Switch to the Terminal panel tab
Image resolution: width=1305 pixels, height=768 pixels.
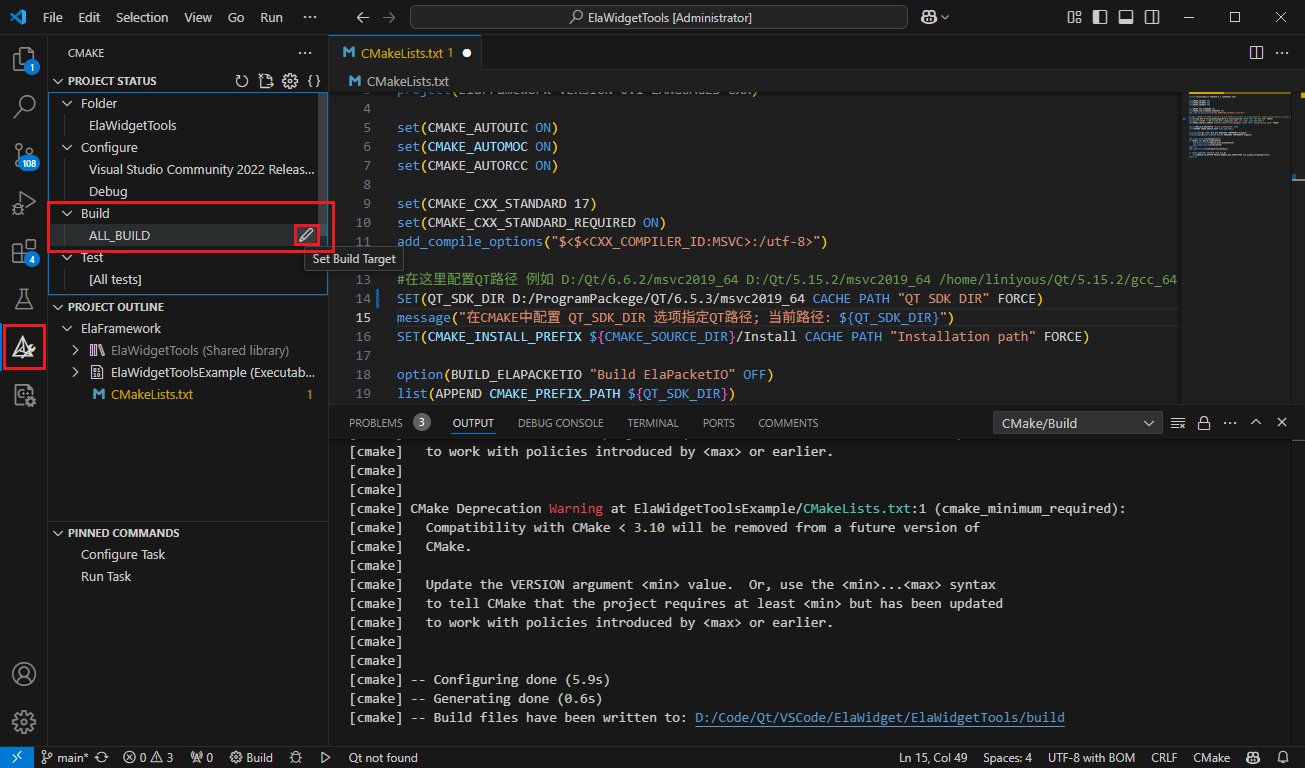click(652, 423)
